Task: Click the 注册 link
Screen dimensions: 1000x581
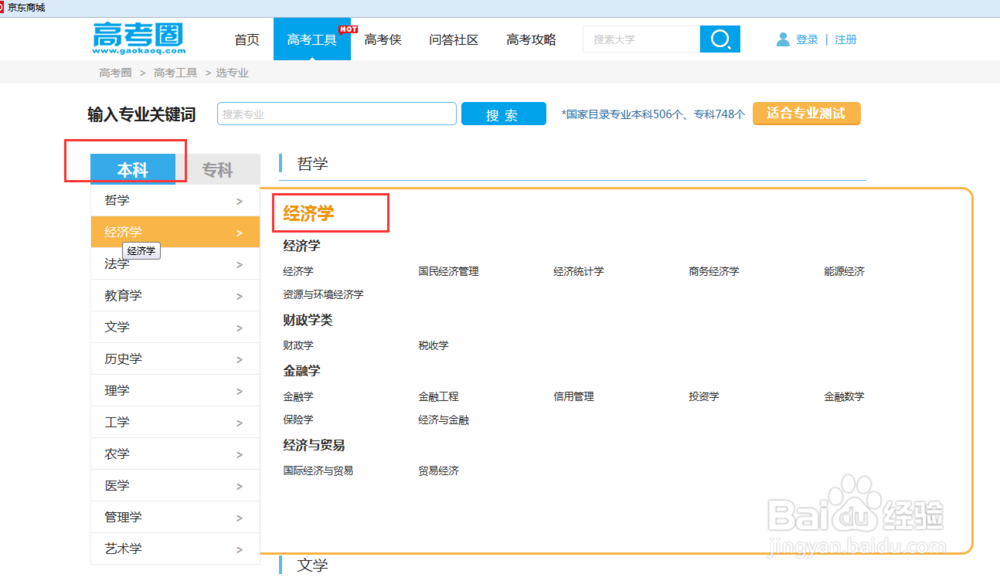Action: [846, 38]
